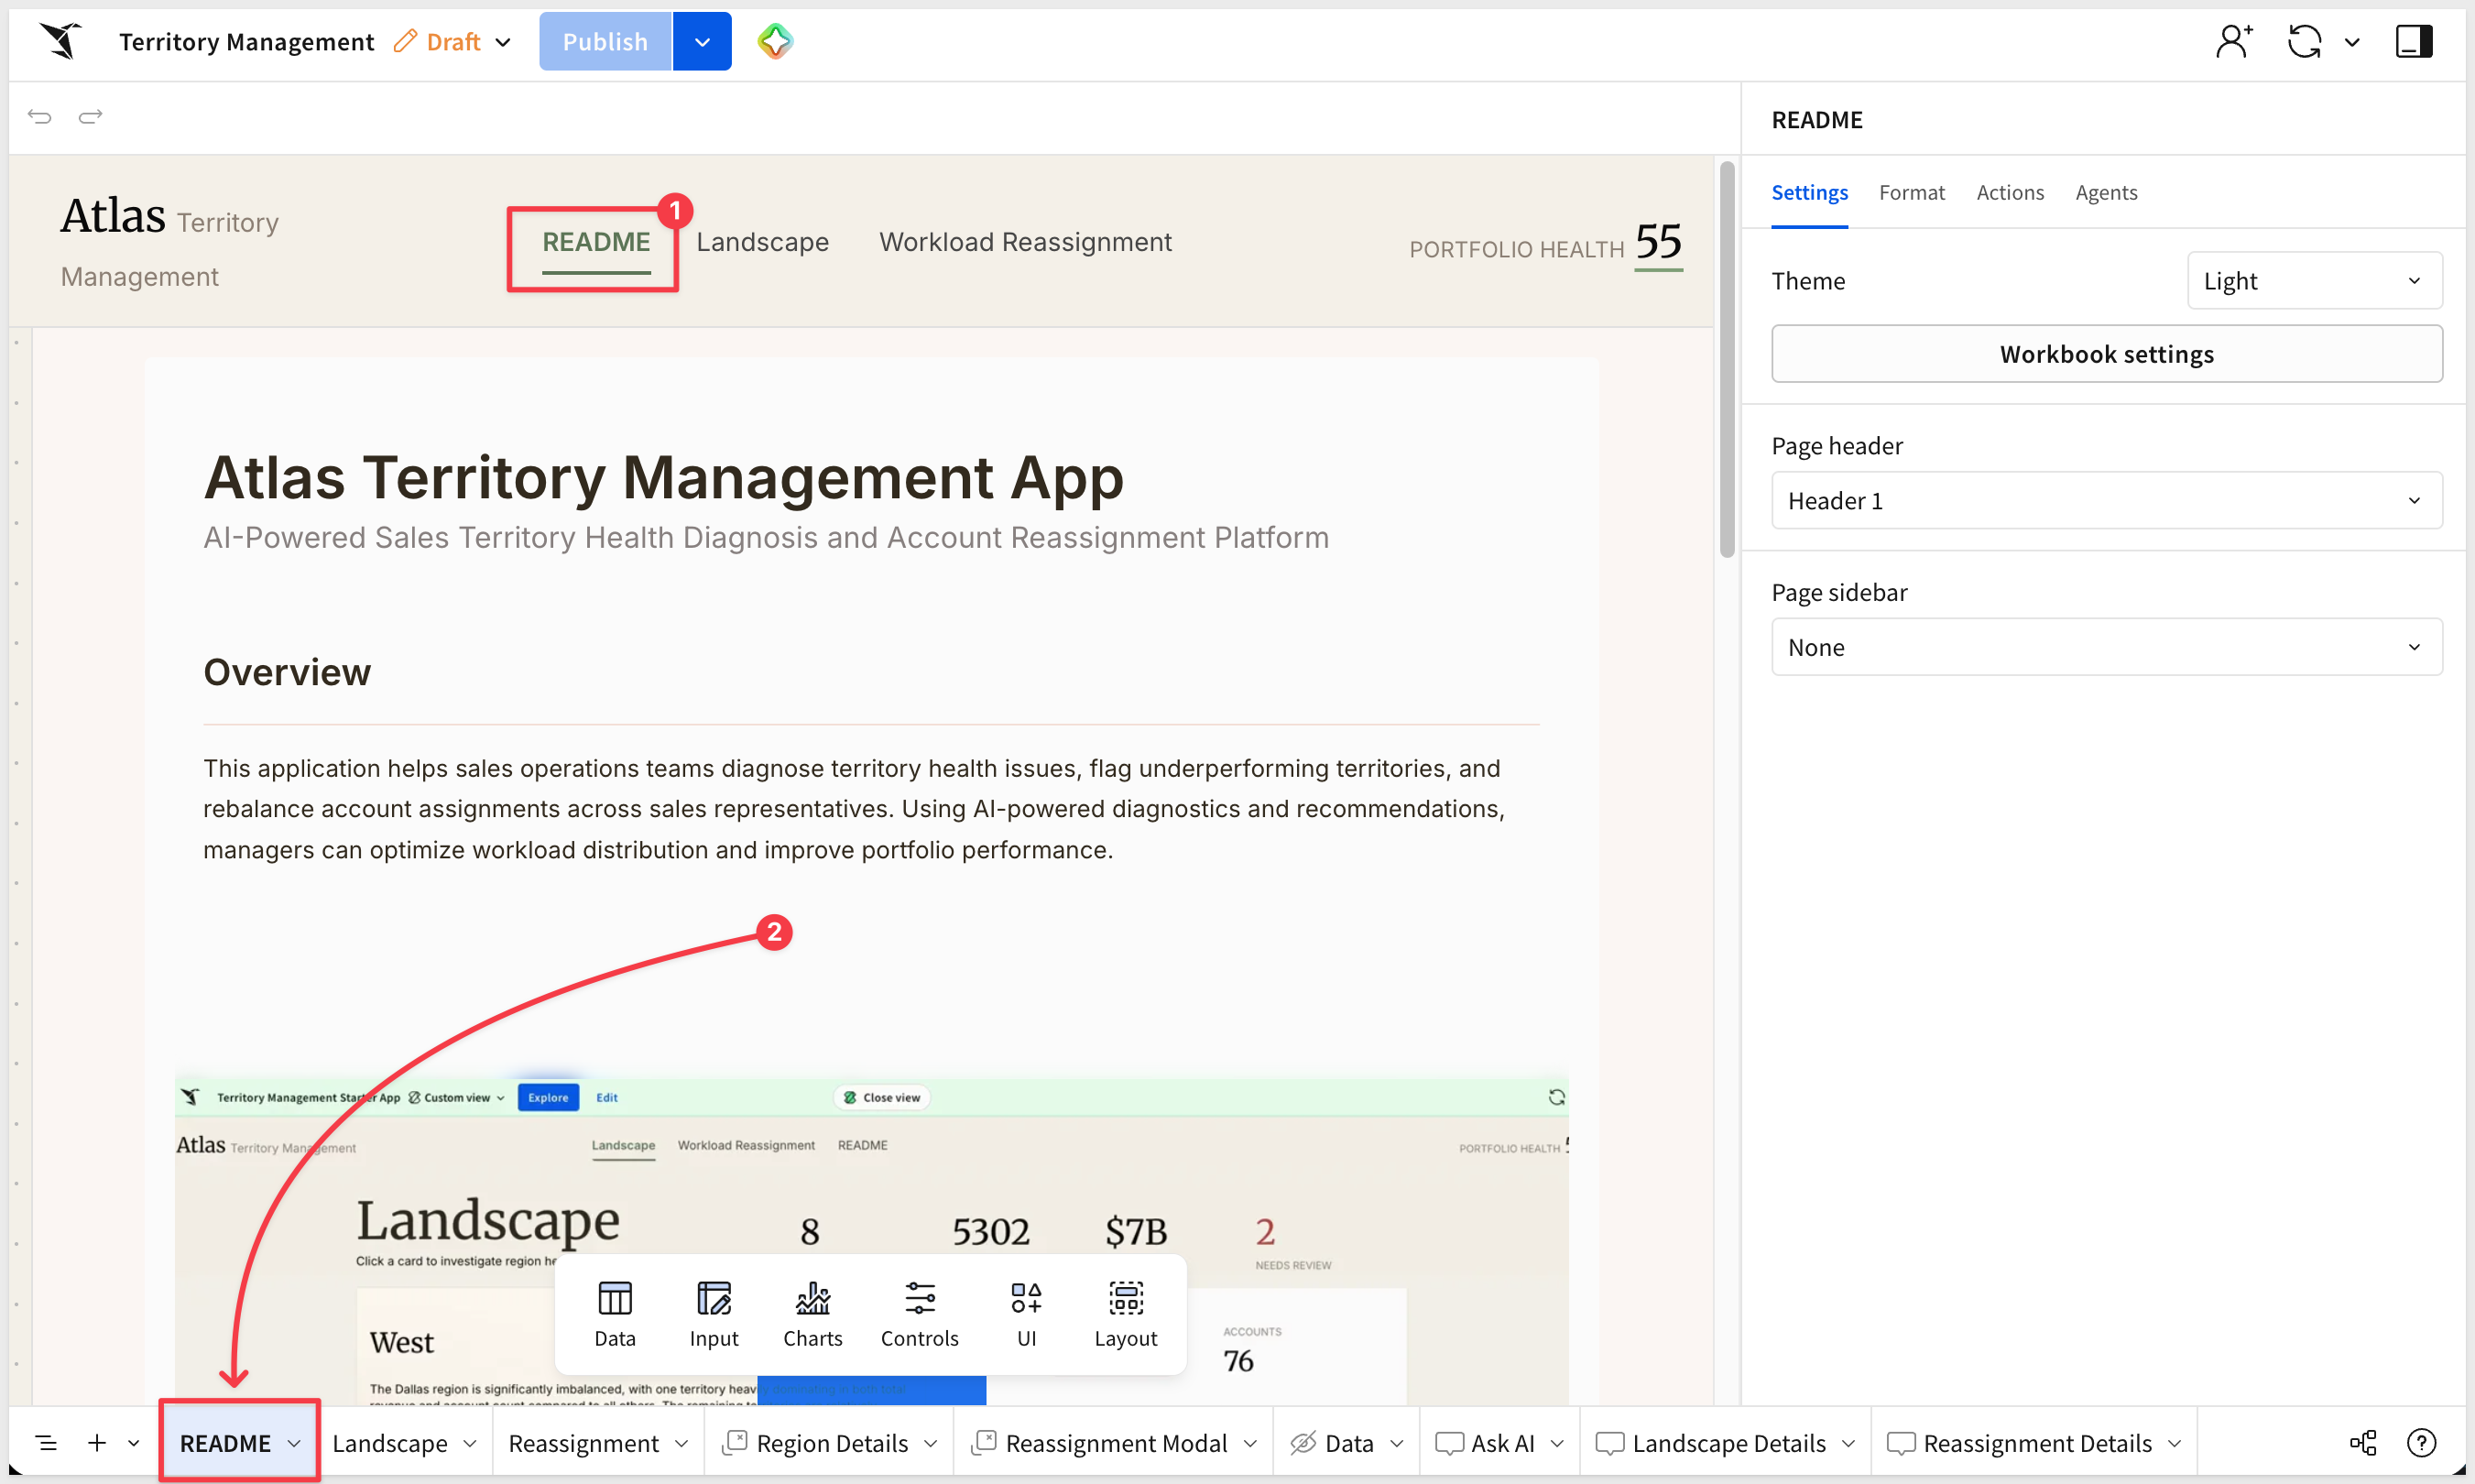Open the page list hamburger icon
This screenshot has width=2475, height=1484.
click(x=46, y=1443)
